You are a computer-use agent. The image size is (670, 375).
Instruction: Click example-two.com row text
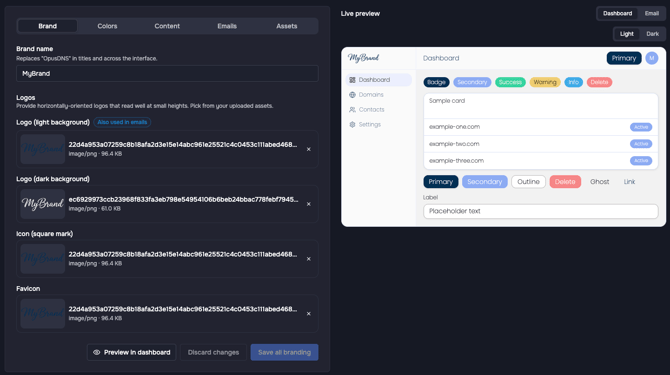(454, 144)
